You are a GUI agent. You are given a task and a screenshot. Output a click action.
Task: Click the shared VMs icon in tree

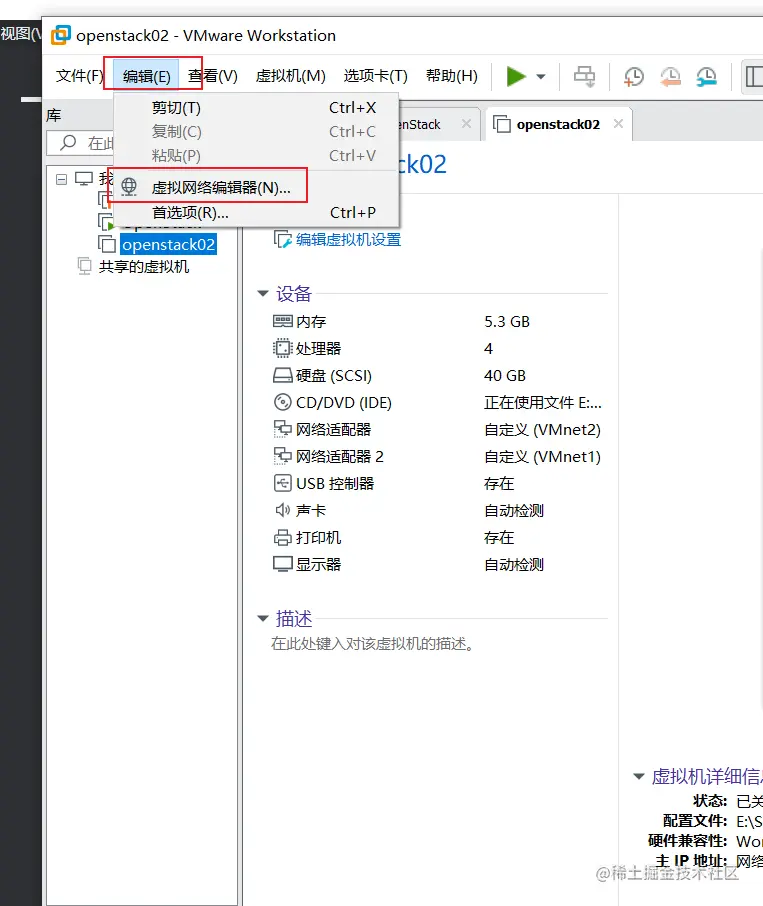tap(84, 266)
